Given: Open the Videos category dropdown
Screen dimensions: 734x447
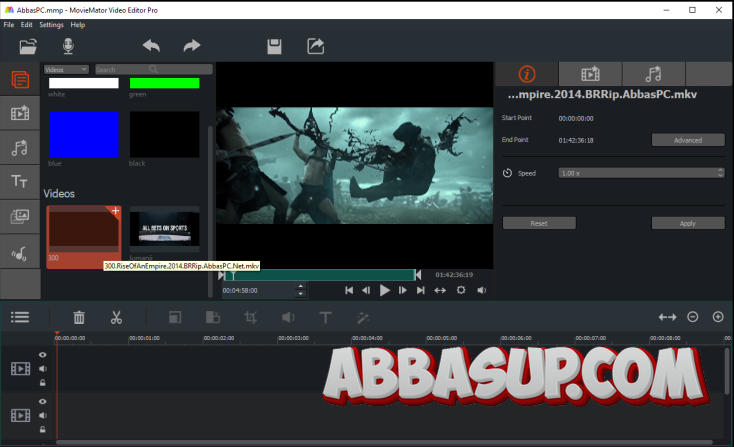Looking at the screenshot, I should point(66,69).
